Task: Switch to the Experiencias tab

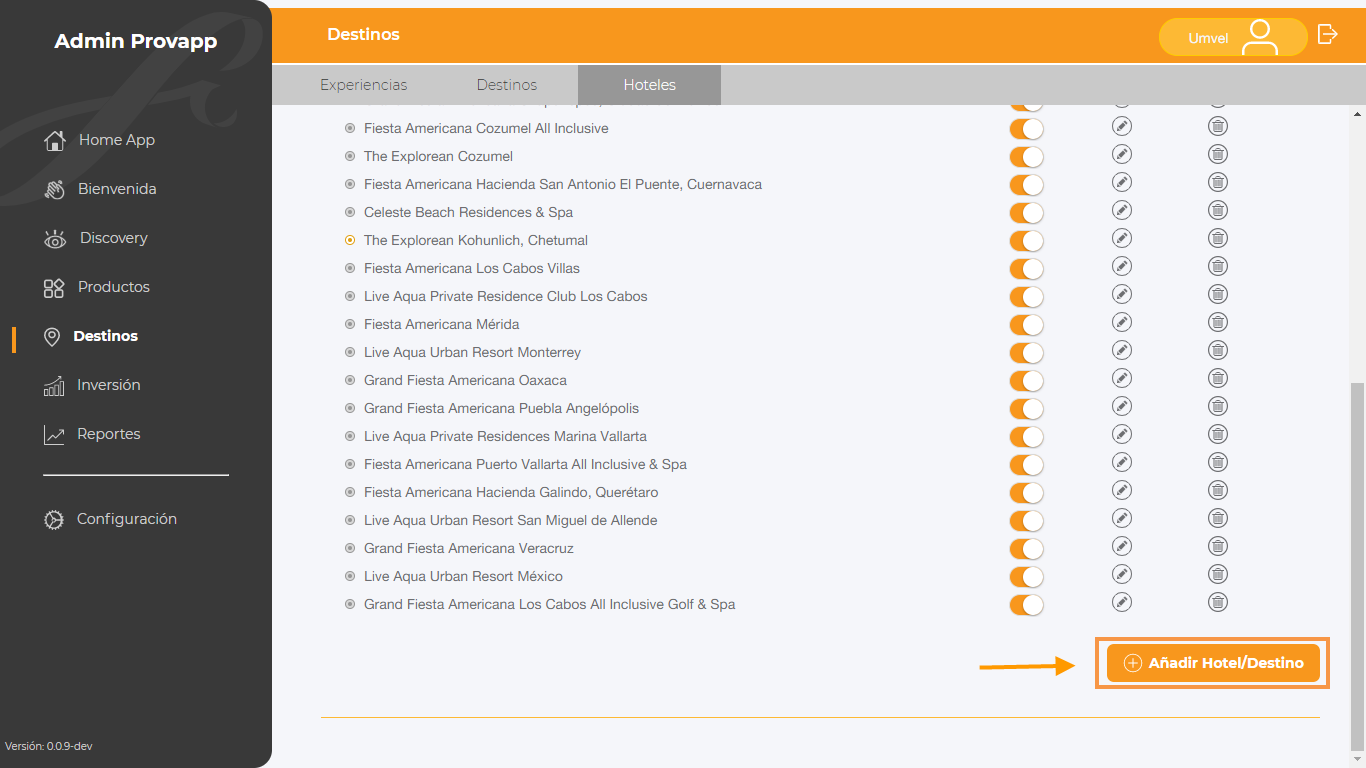Action: (364, 85)
